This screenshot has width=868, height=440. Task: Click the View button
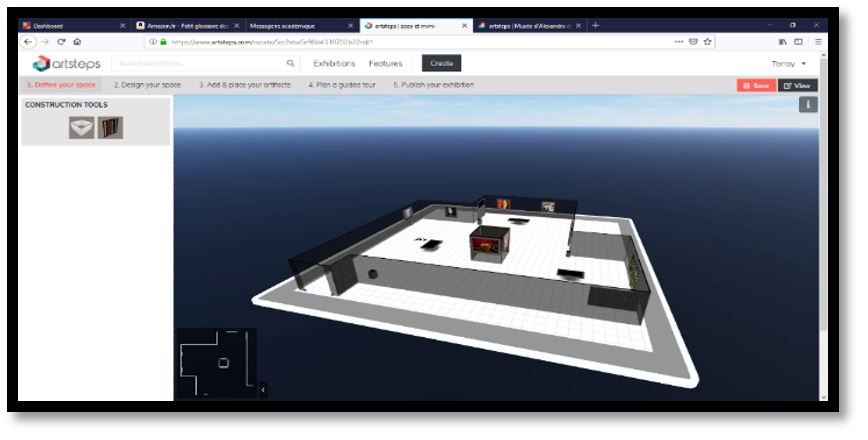pyautogui.click(x=798, y=85)
